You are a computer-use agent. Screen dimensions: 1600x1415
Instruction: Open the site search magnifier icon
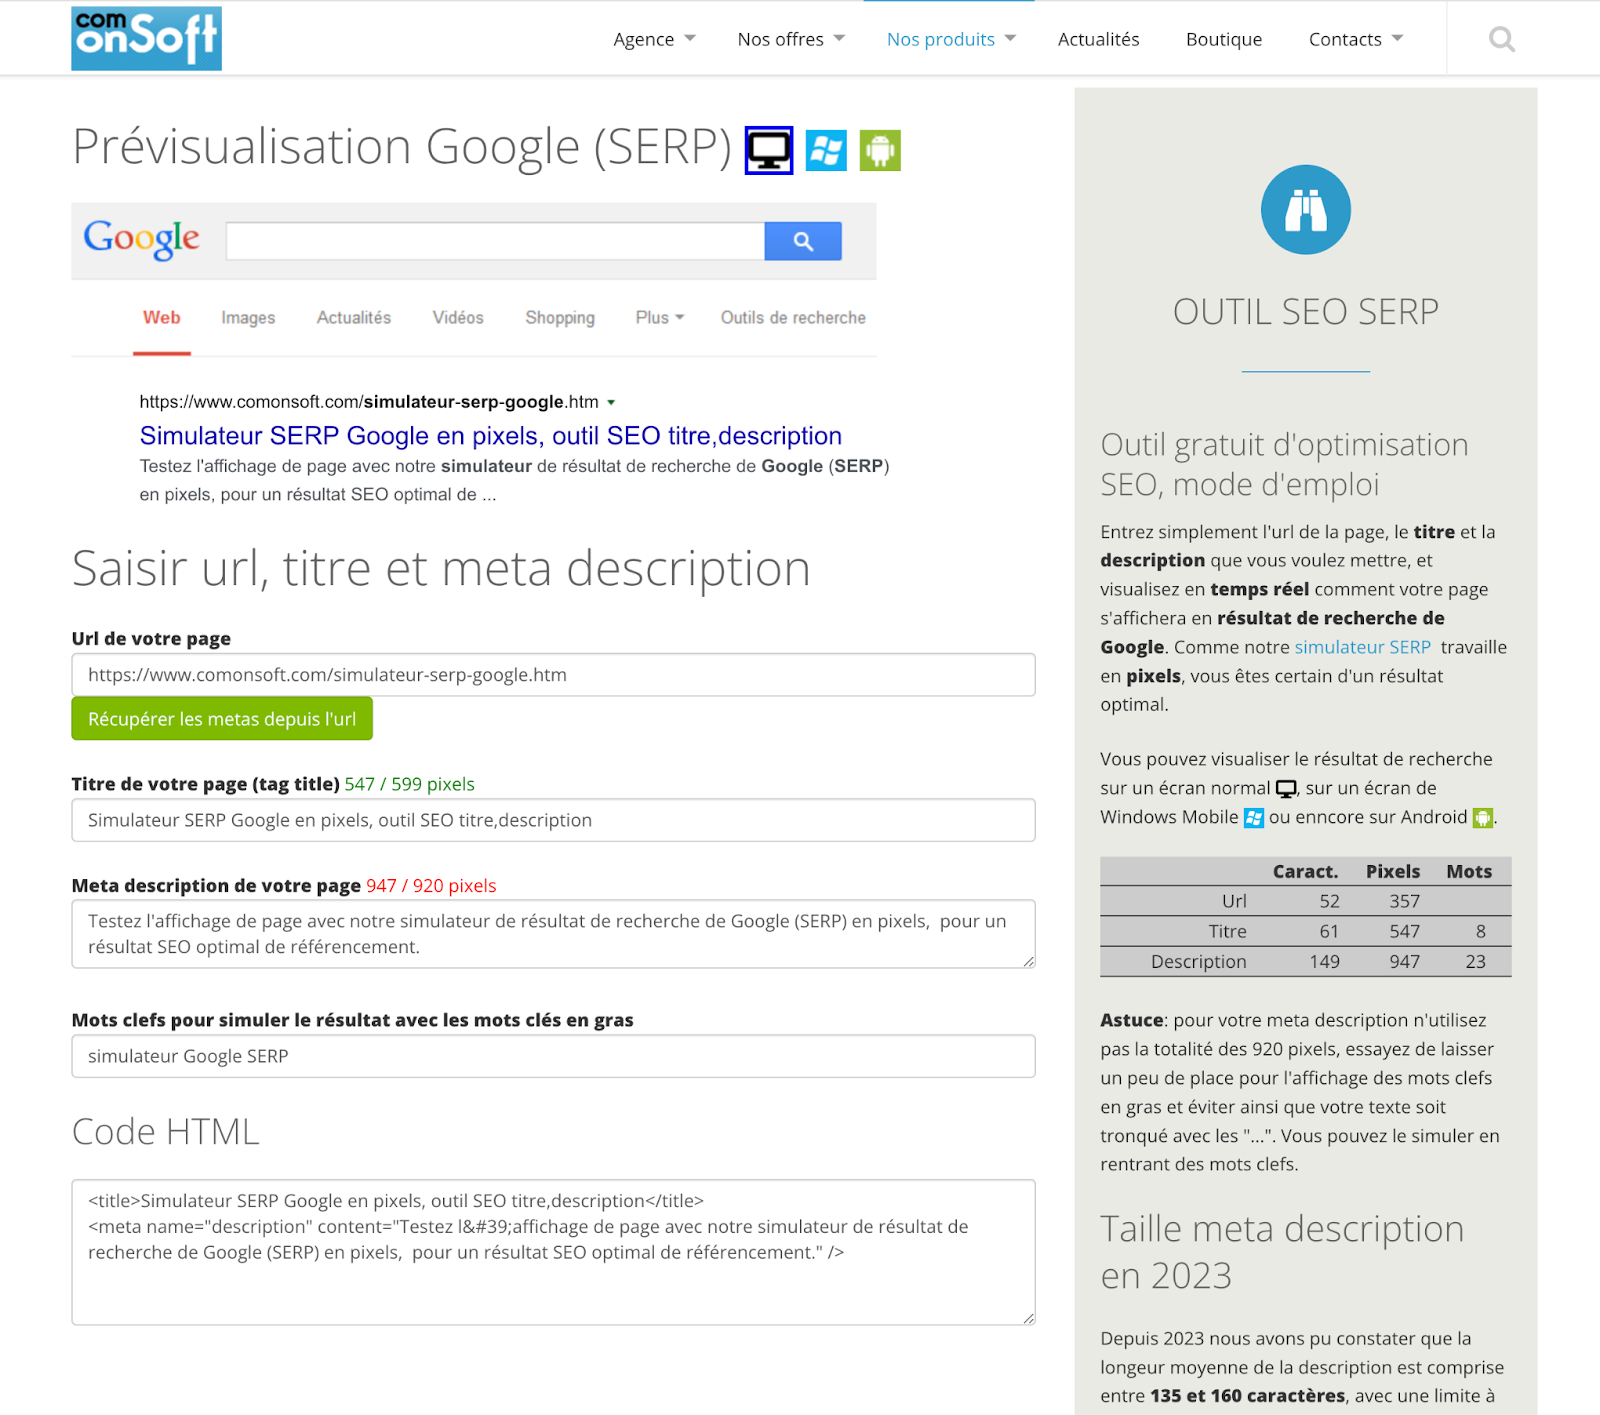1501,39
